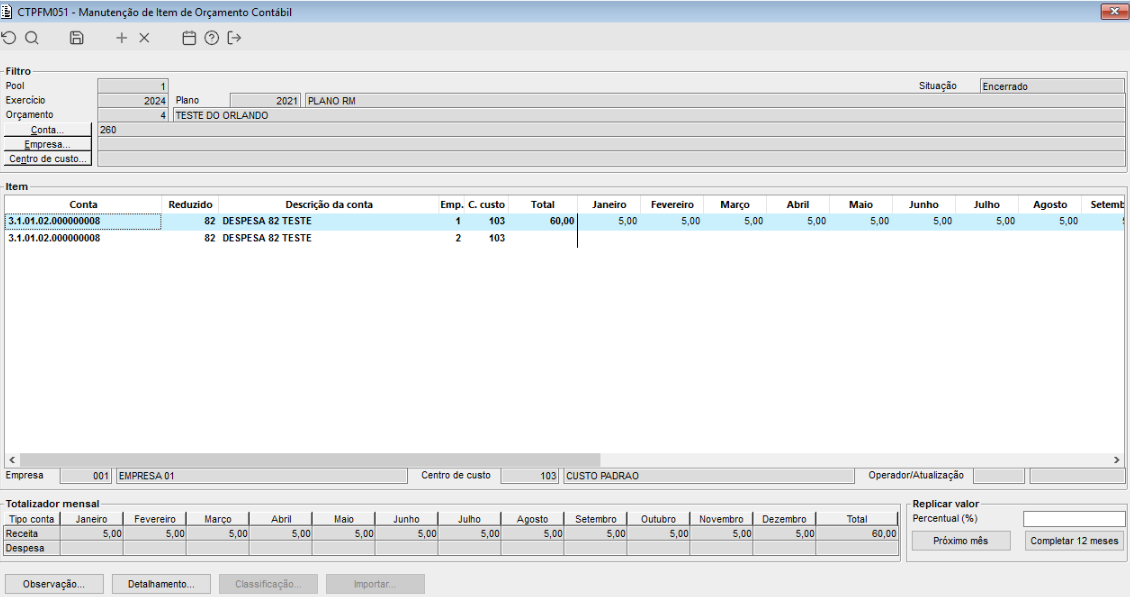Open help question mark icon

pos(211,38)
